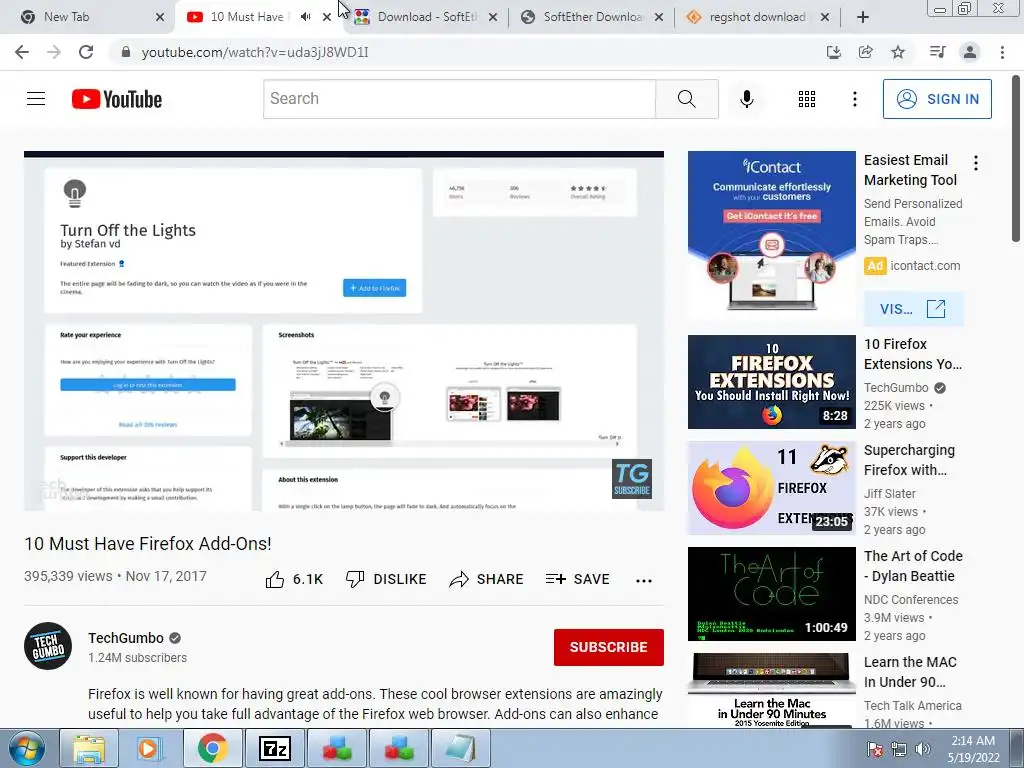The image size is (1024, 768).
Task: Open Chrome's three-dot menu
Action: point(1002,52)
